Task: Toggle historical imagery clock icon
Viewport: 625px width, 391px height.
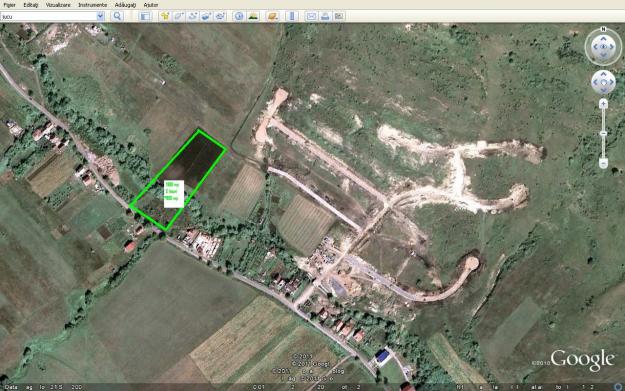Action: pyautogui.click(x=239, y=16)
